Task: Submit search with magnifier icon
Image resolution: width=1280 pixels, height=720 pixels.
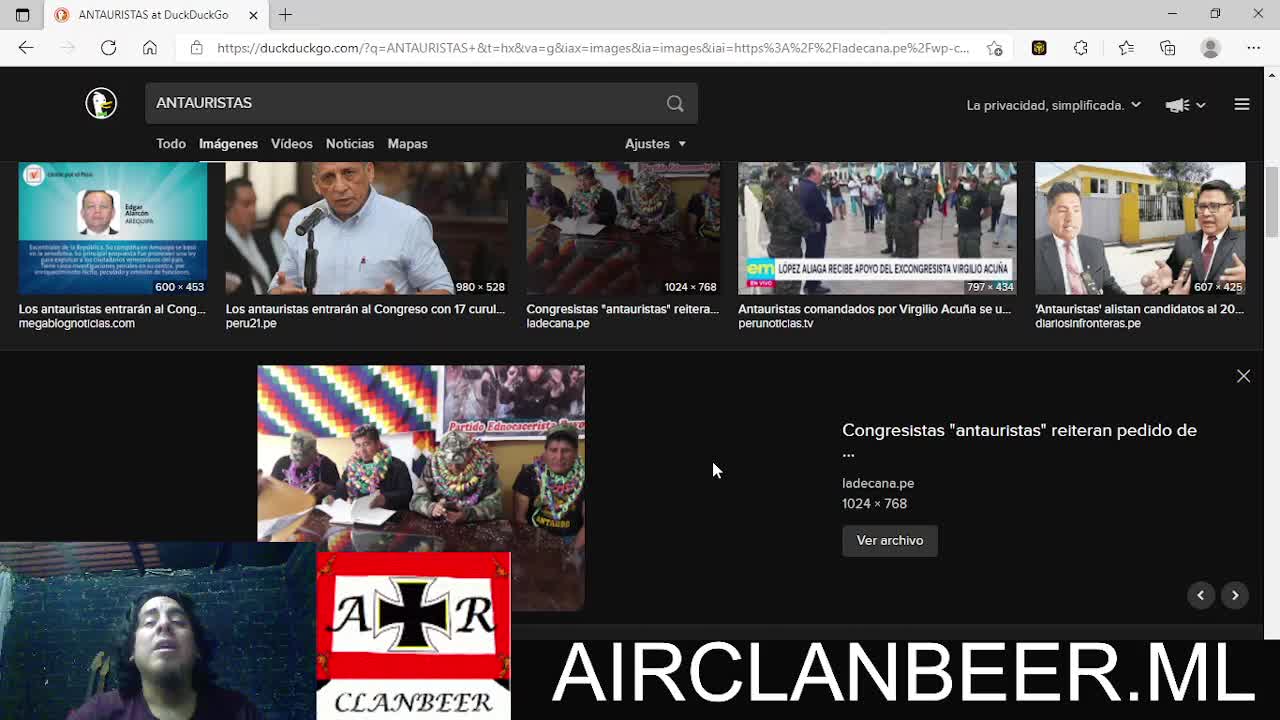Action: pyautogui.click(x=675, y=103)
